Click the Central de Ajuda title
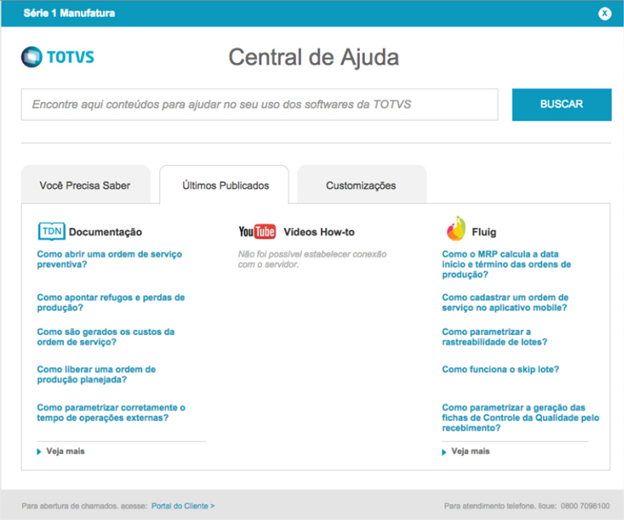 tap(314, 57)
